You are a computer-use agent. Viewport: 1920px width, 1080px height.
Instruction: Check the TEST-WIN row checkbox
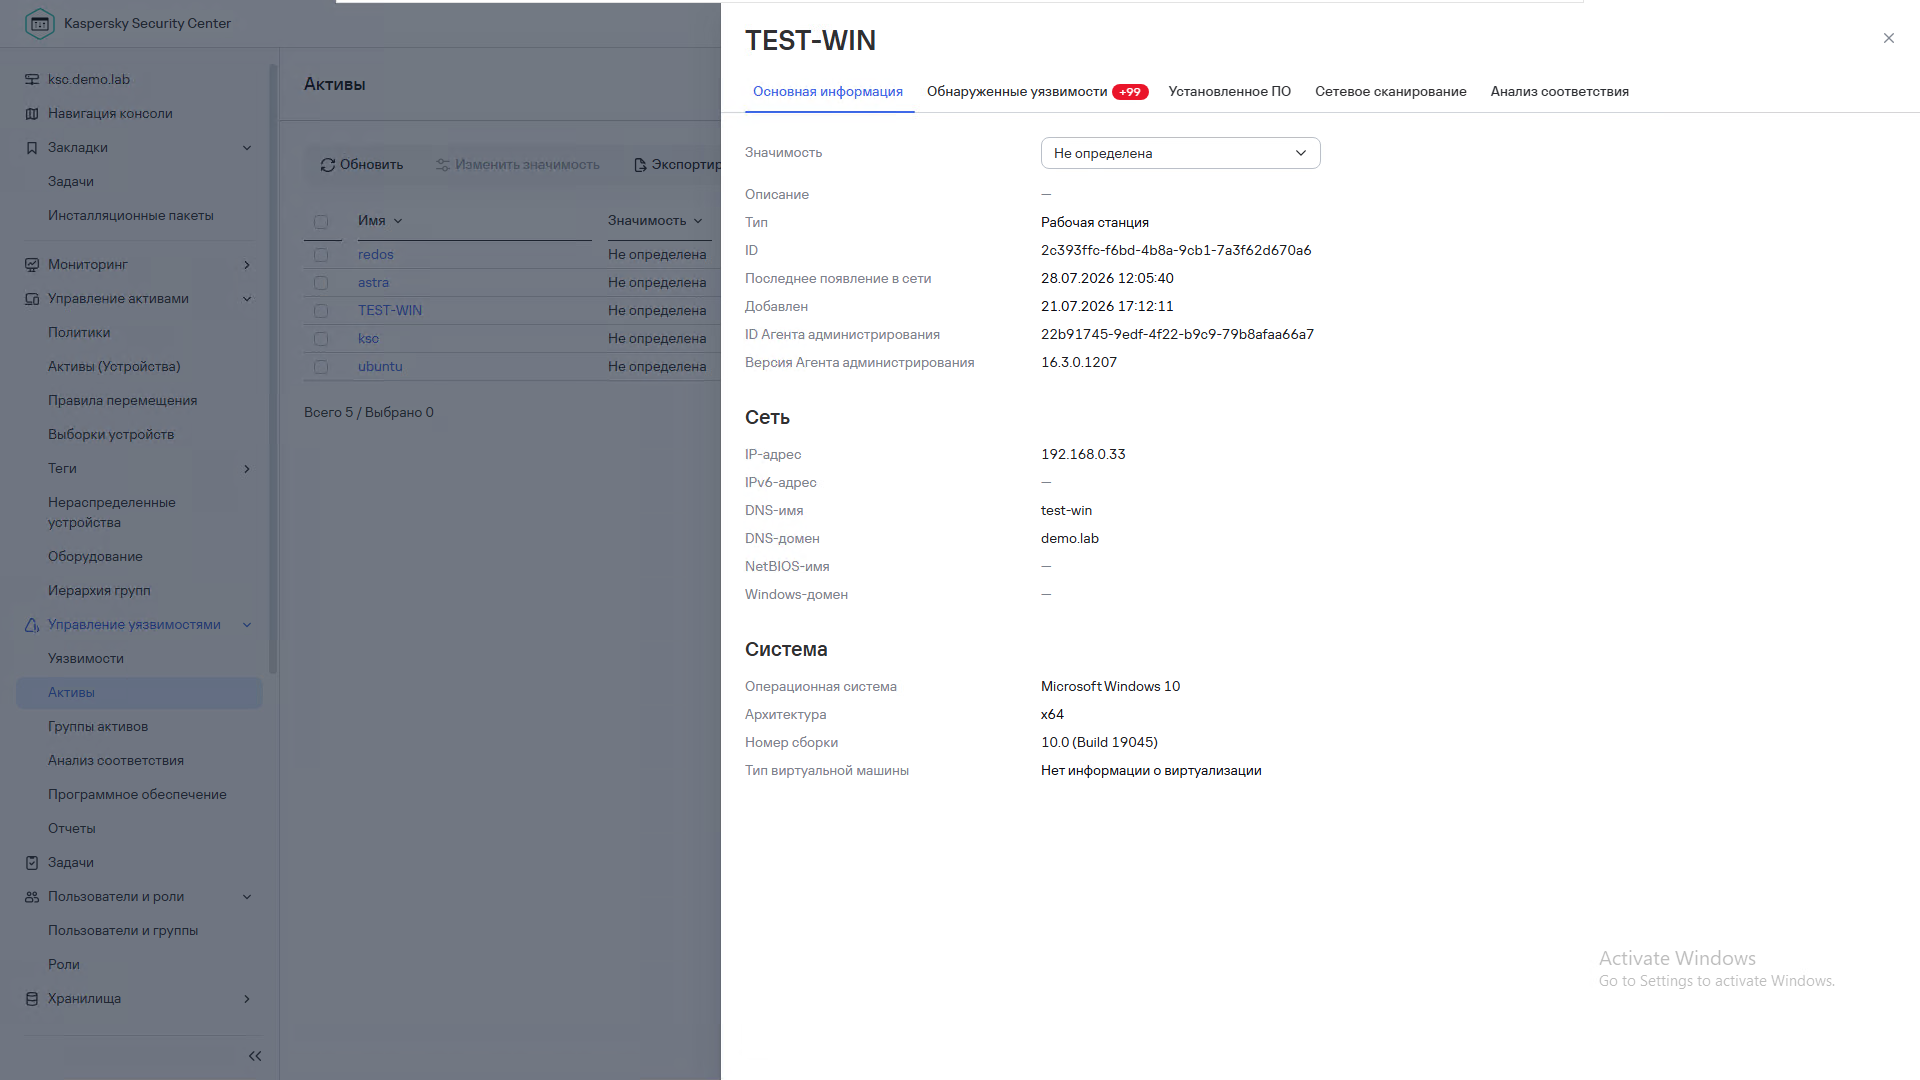321,311
